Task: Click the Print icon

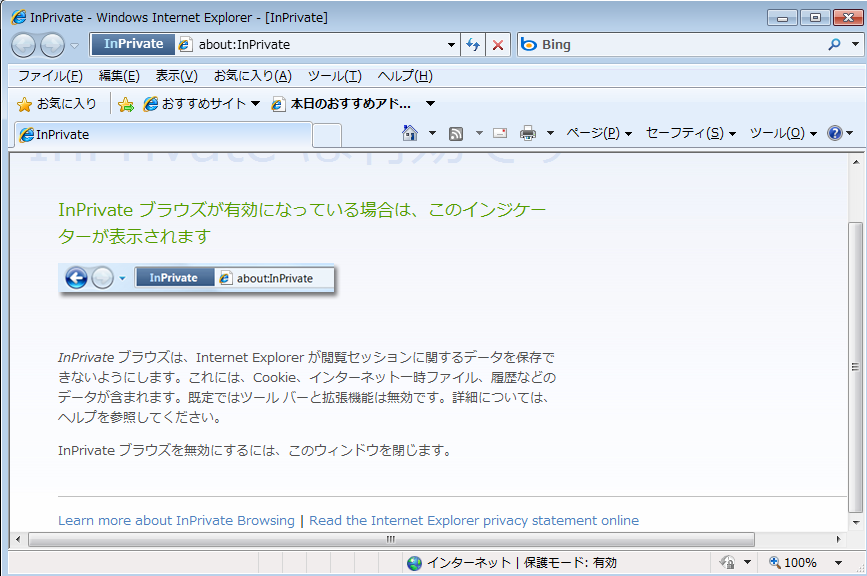Action: [528, 133]
